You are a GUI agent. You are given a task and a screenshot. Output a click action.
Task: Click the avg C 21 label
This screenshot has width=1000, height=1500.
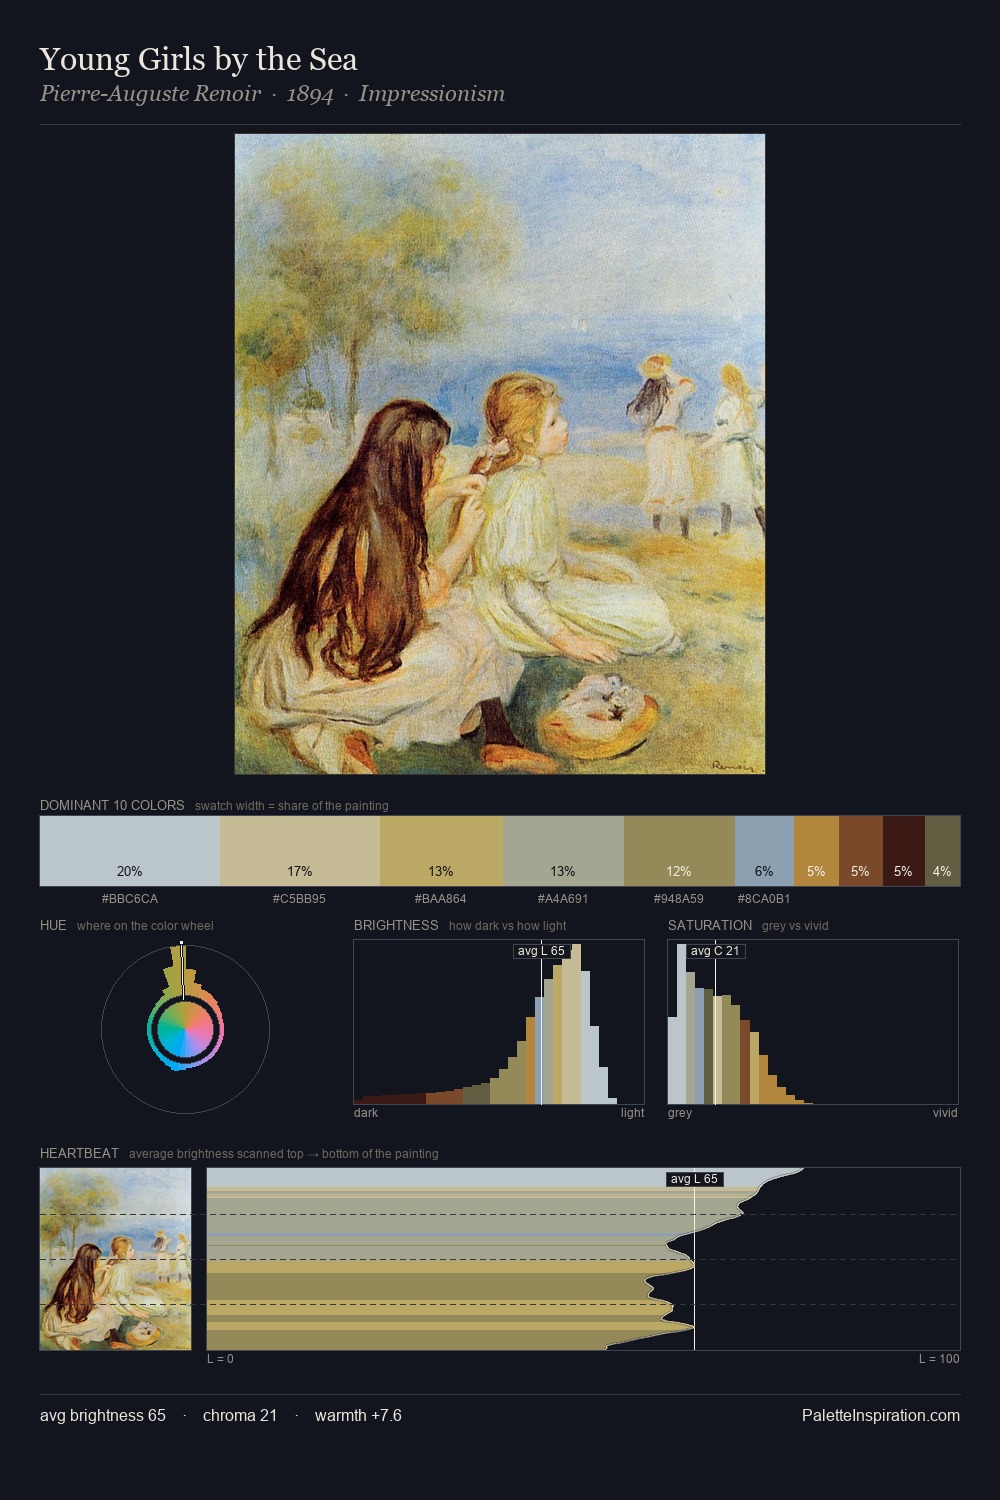715,951
